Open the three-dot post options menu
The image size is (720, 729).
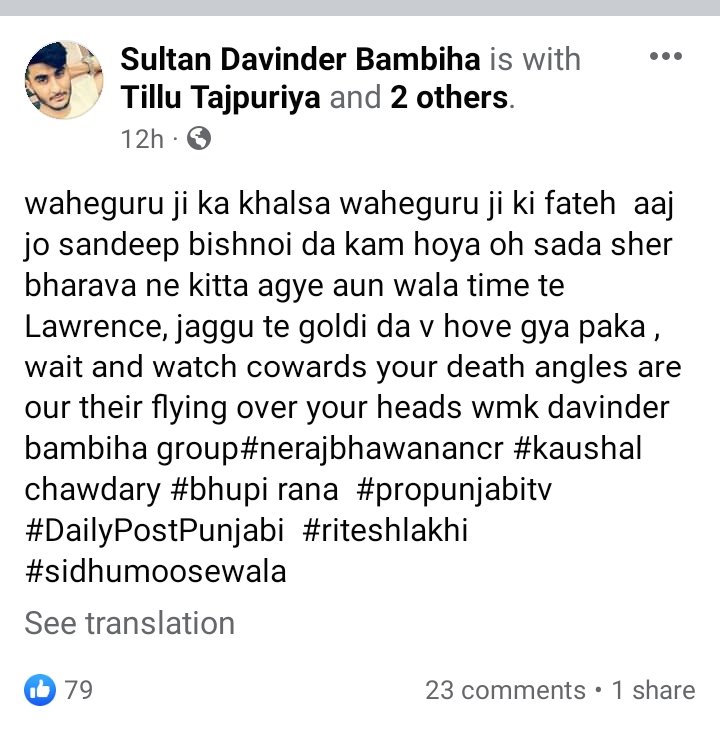click(666, 56)
